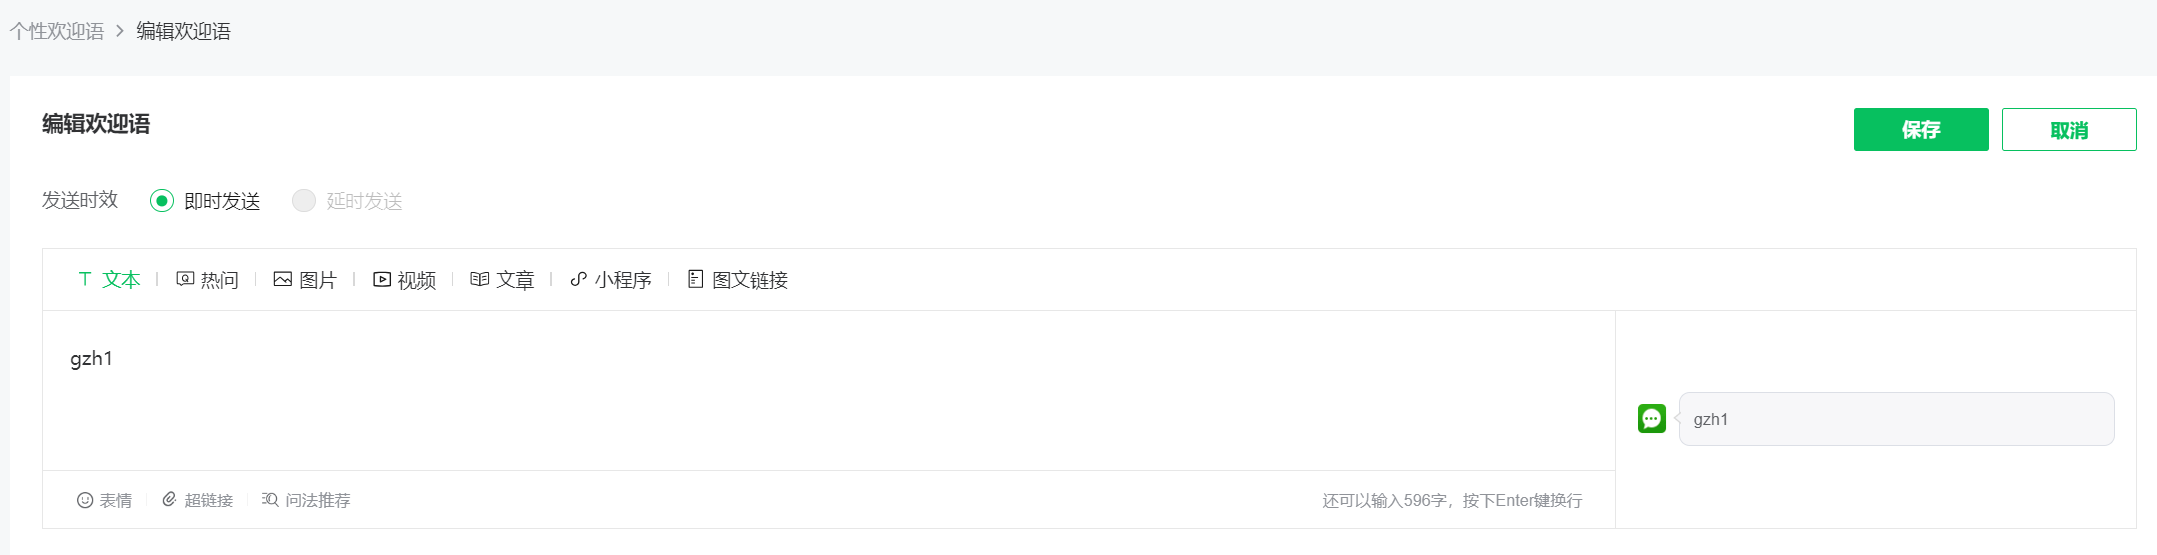
Task: Click the 图文链接 rich link icon
Action: pos(696,279)
